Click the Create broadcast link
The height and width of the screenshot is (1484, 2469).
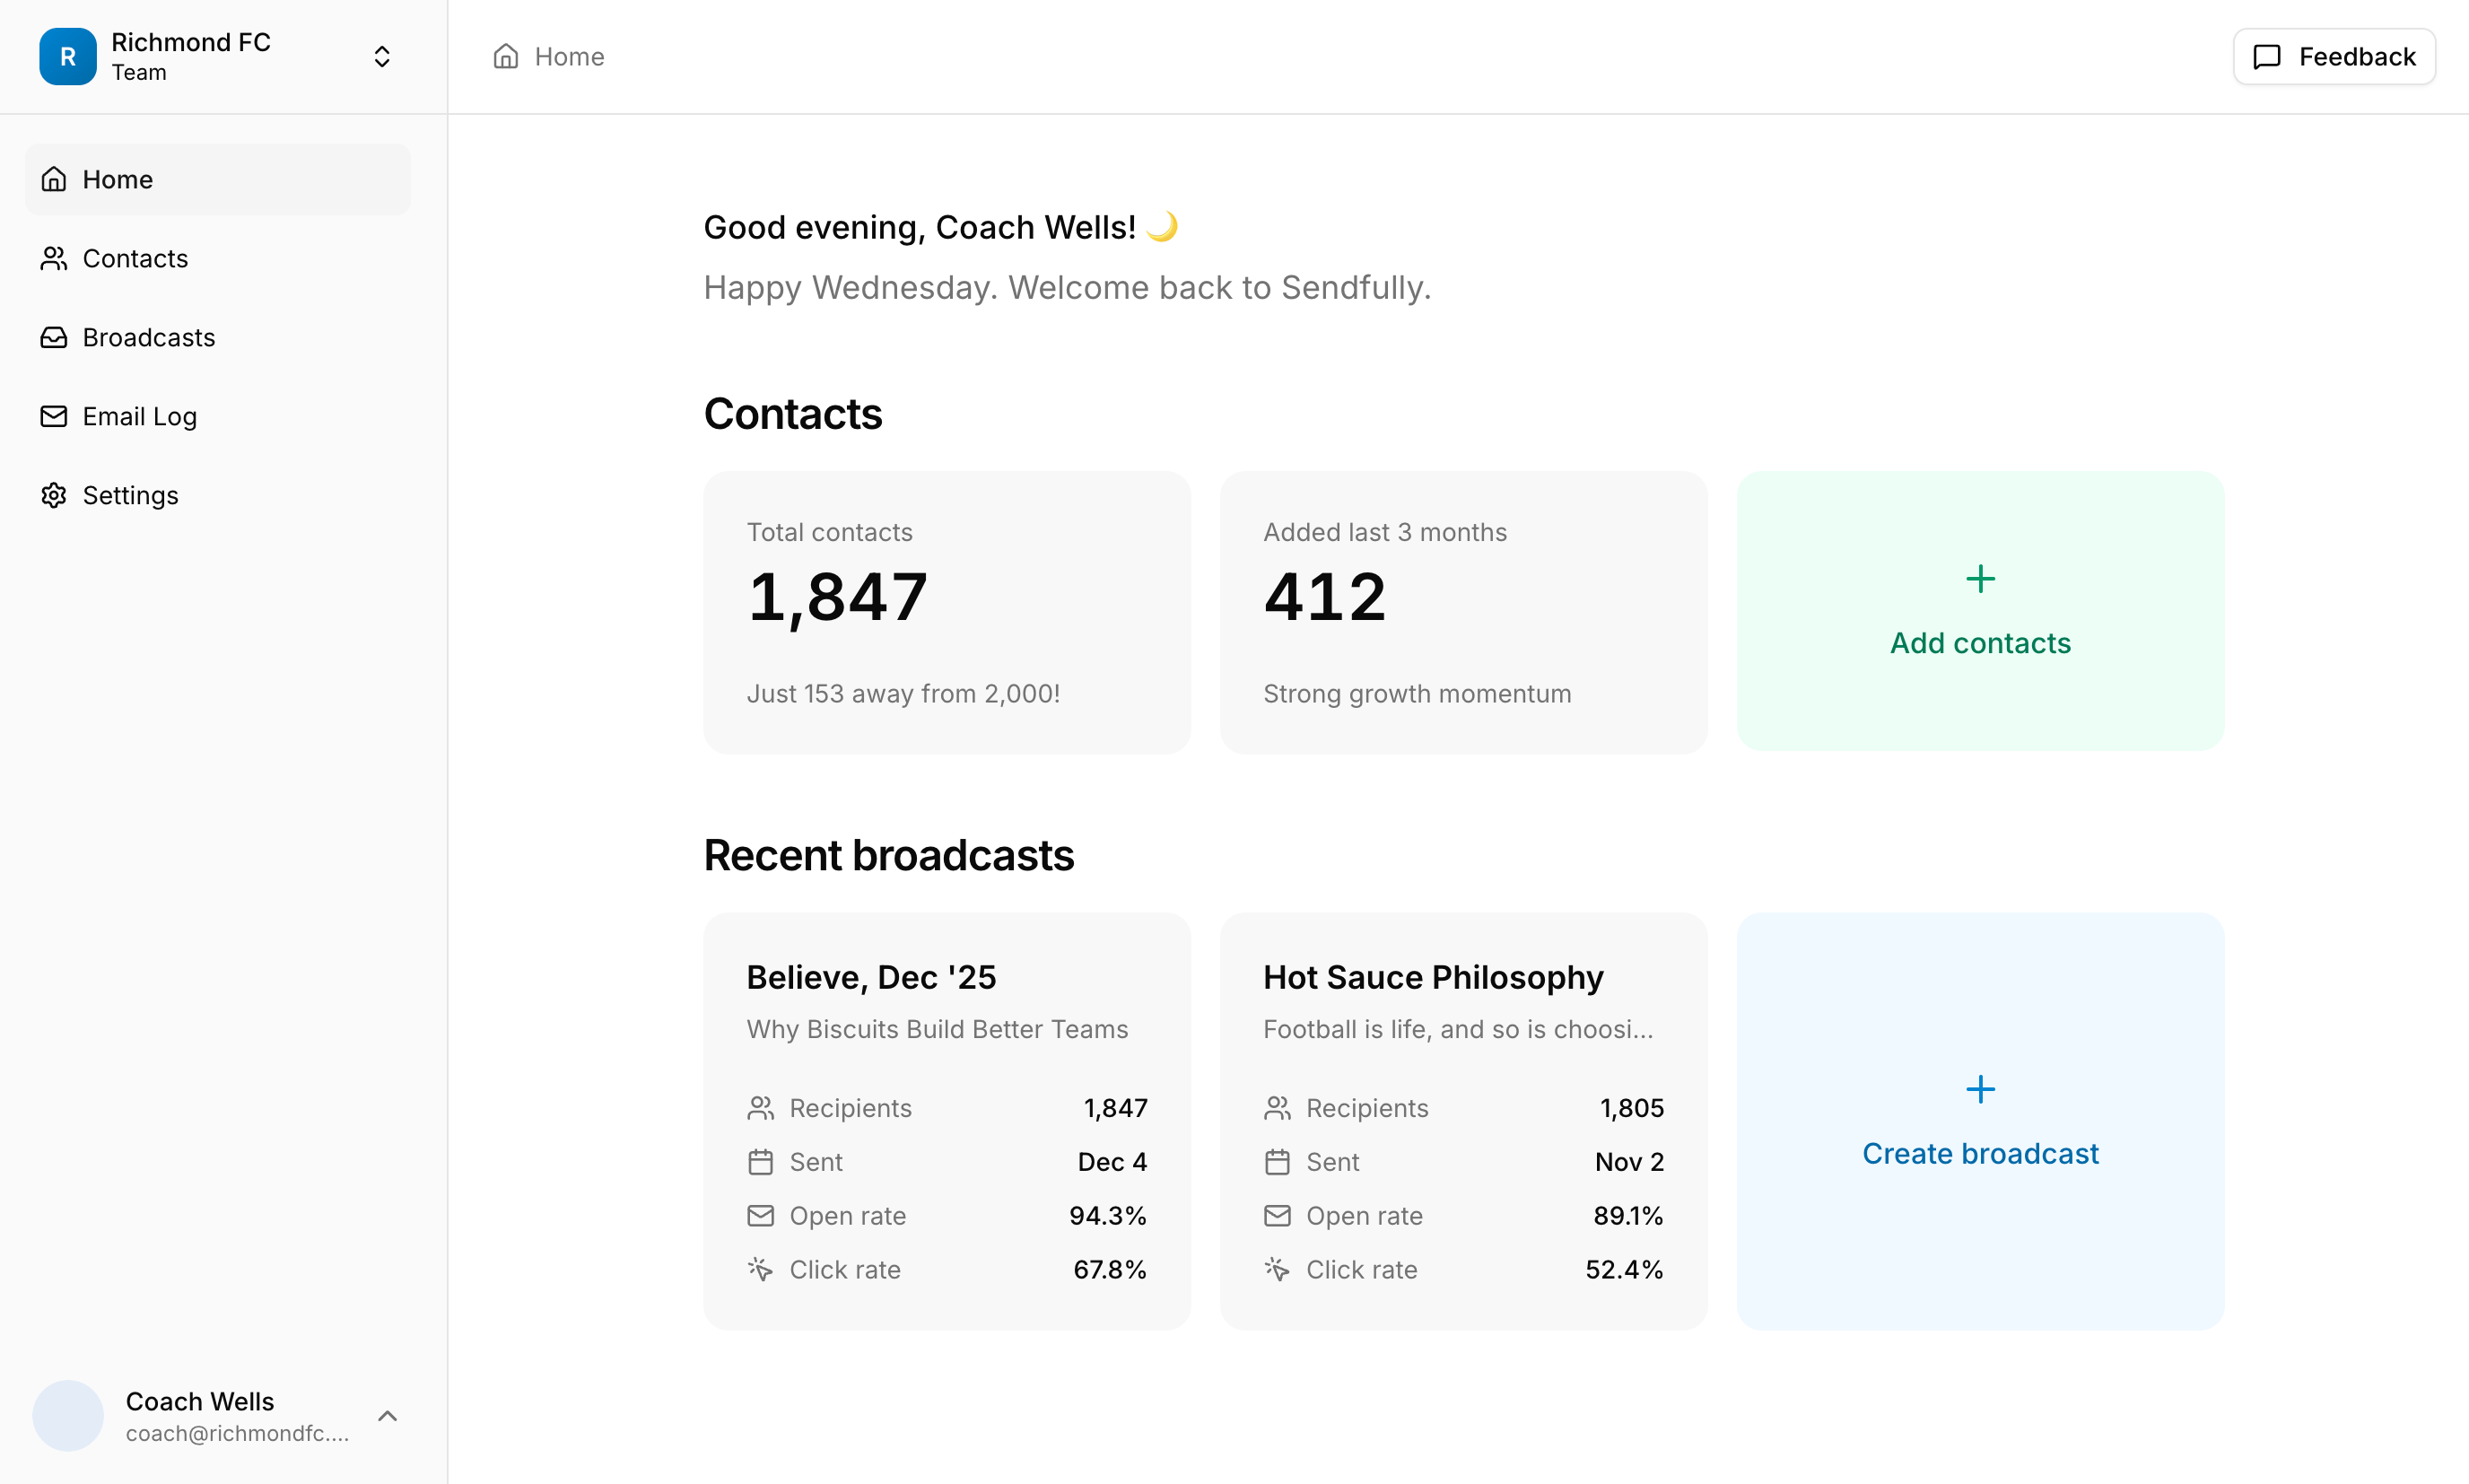tap(1979, 1152)
